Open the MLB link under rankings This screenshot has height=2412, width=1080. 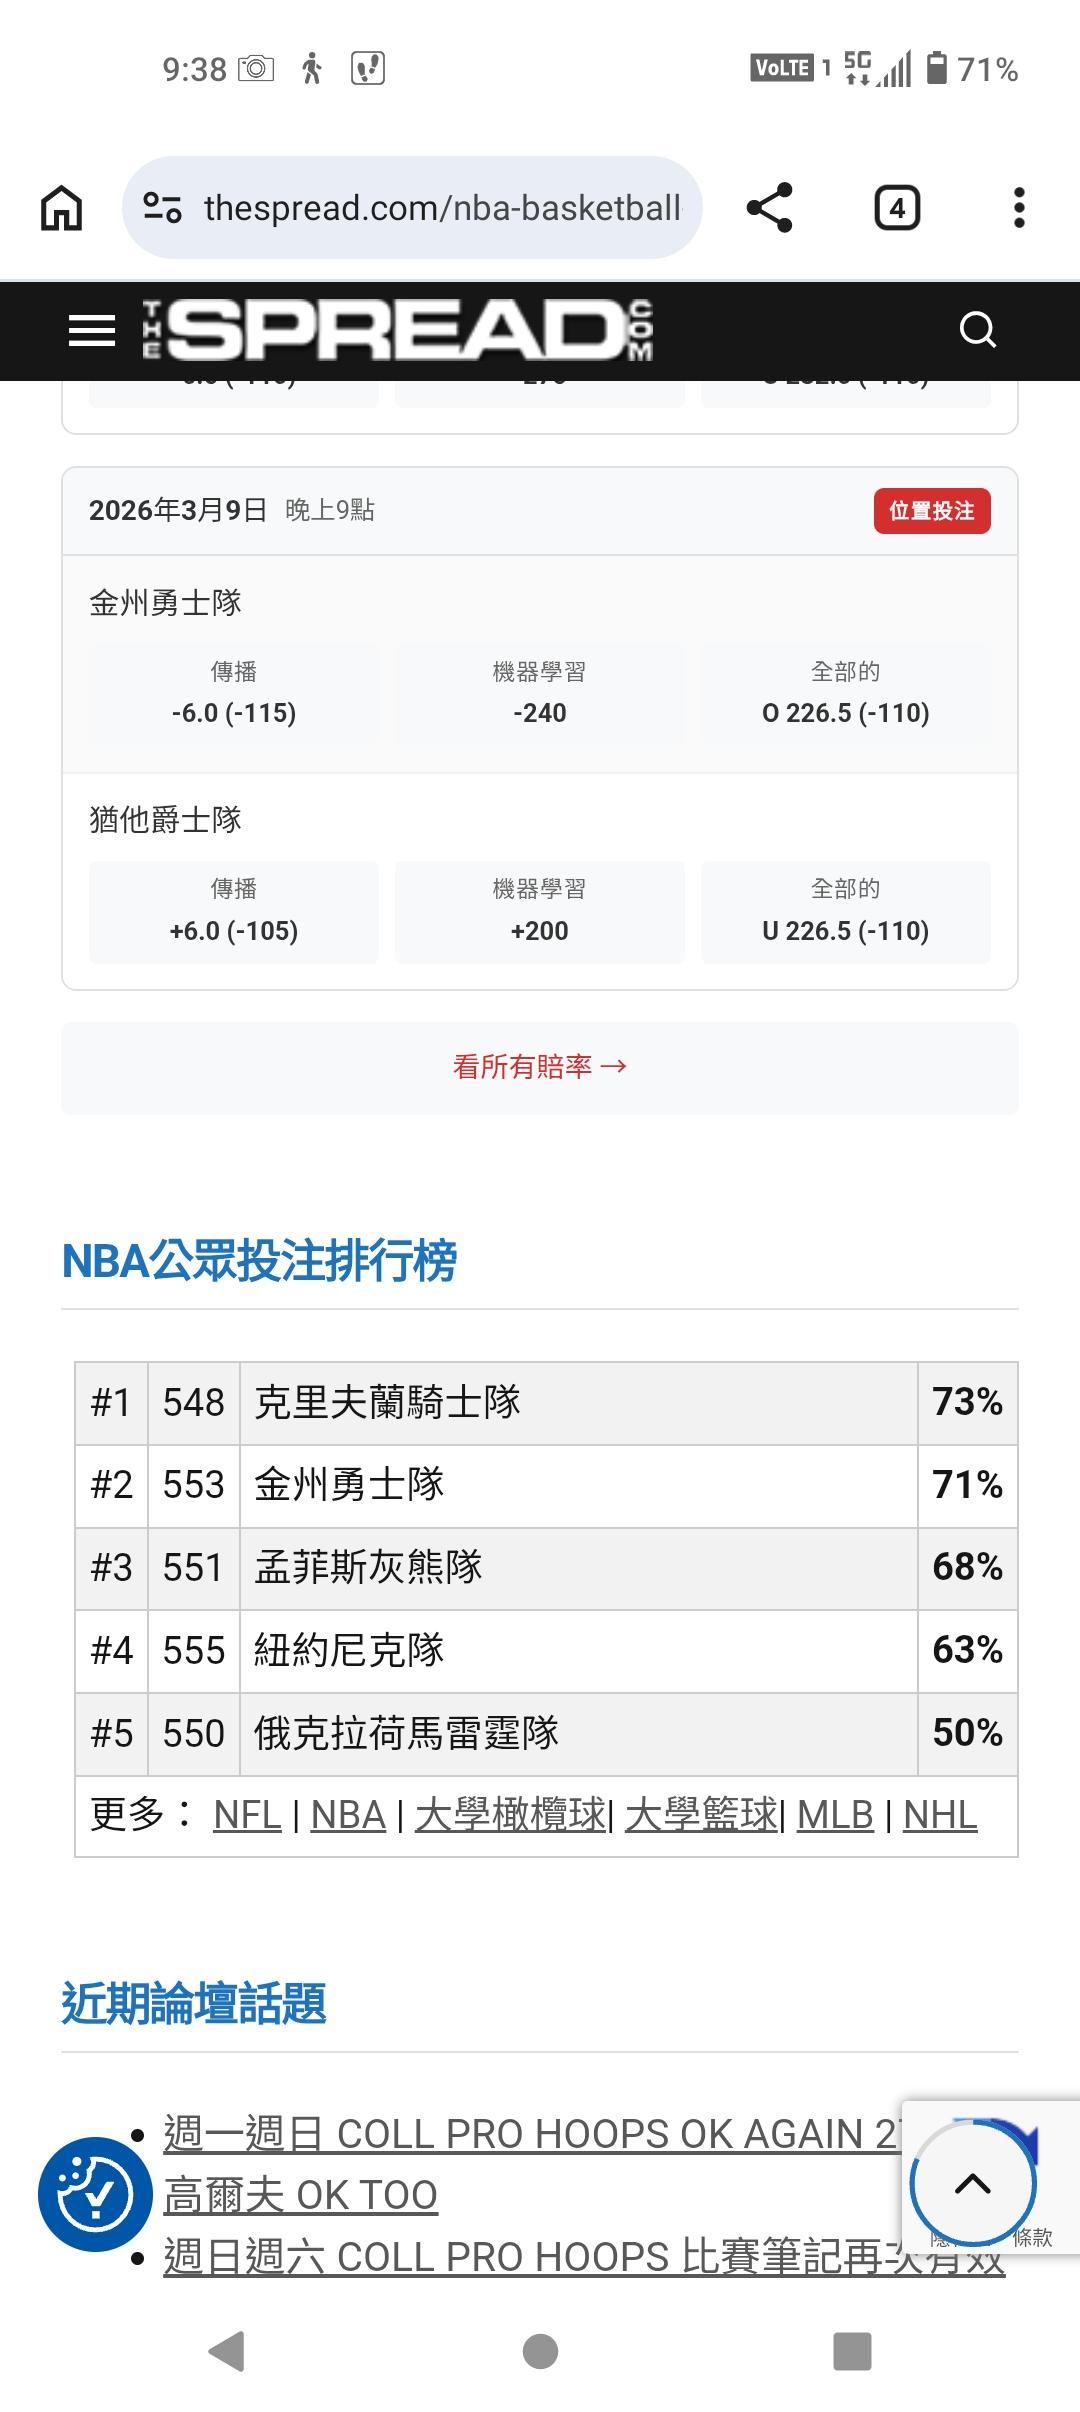pos(835,1815)
